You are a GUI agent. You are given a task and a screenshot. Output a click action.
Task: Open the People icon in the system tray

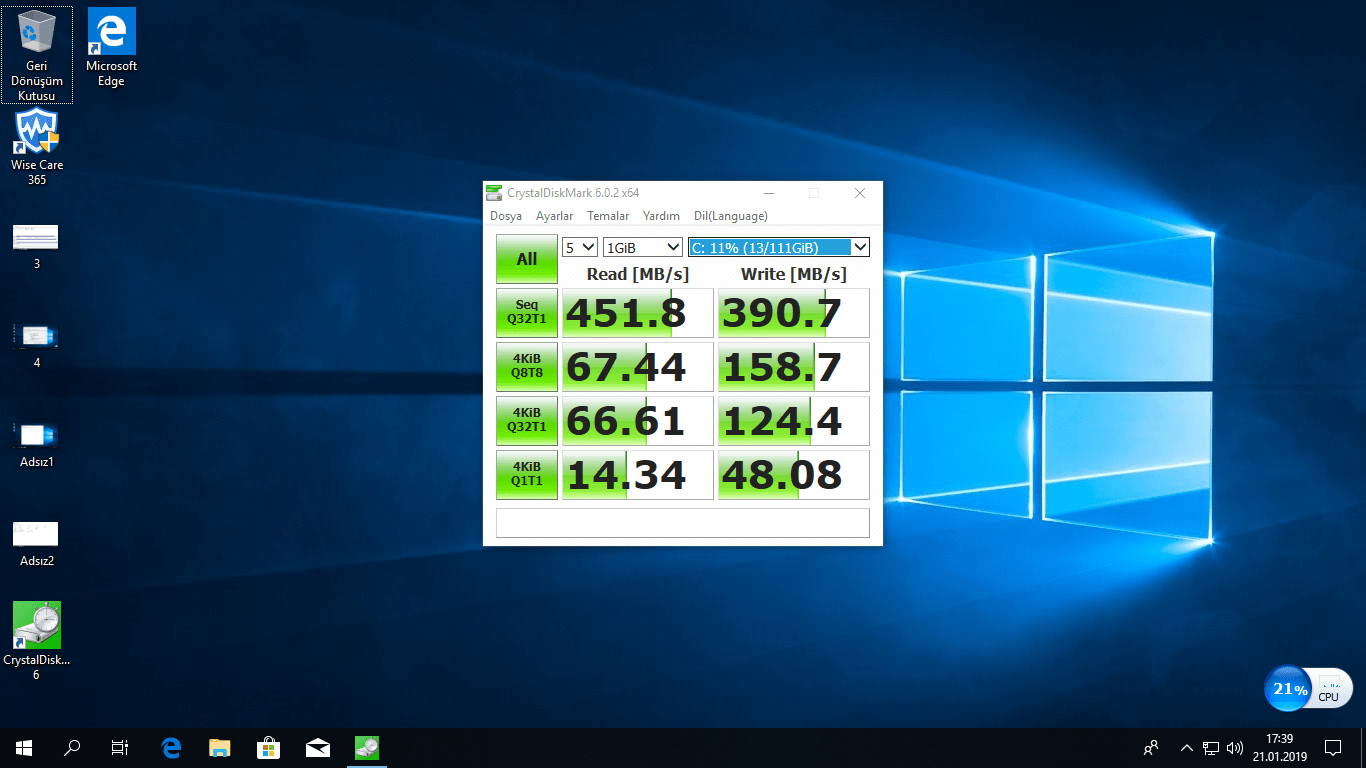click(1152, 747)
